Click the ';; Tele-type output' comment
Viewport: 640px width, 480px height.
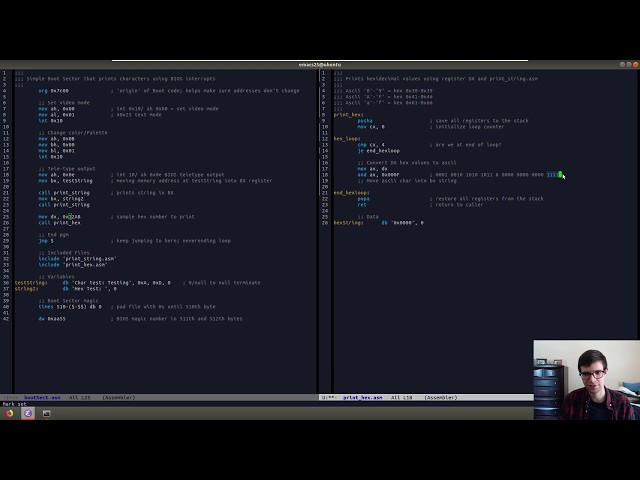[67, 169]
